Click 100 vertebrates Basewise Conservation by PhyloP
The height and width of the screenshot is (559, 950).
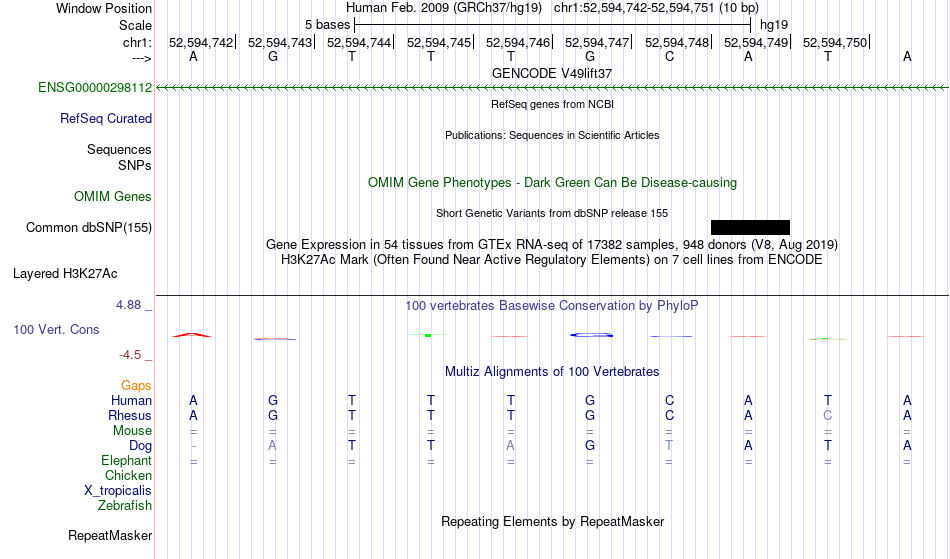pos(552,306)
